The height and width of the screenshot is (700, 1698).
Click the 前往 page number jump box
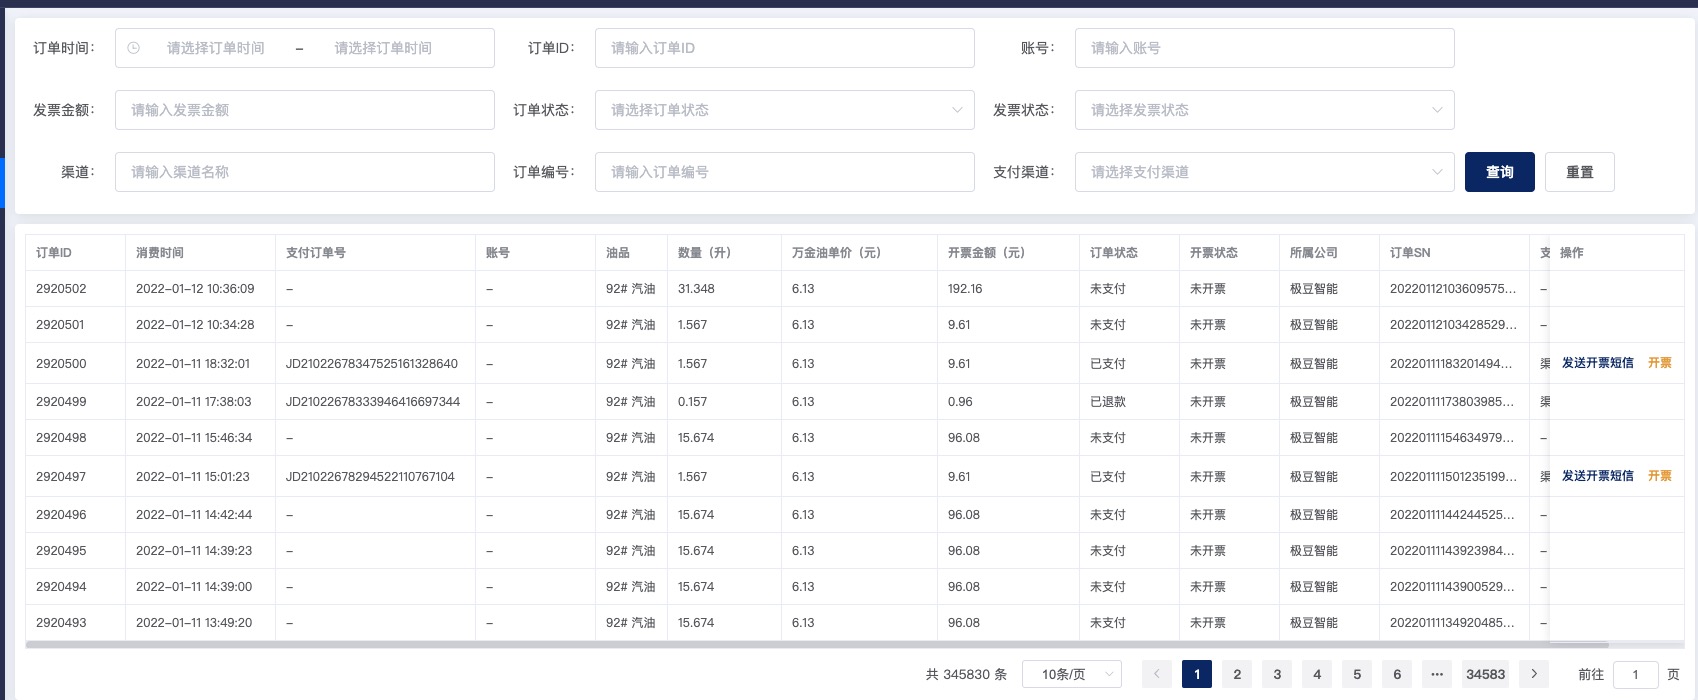tap(1635, 674)
